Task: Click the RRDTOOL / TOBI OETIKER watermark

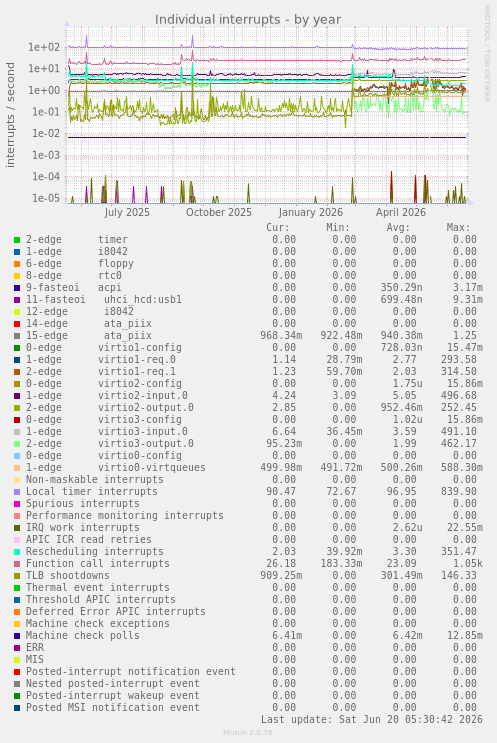Action: pyautogui.click(x=487, y=54)
